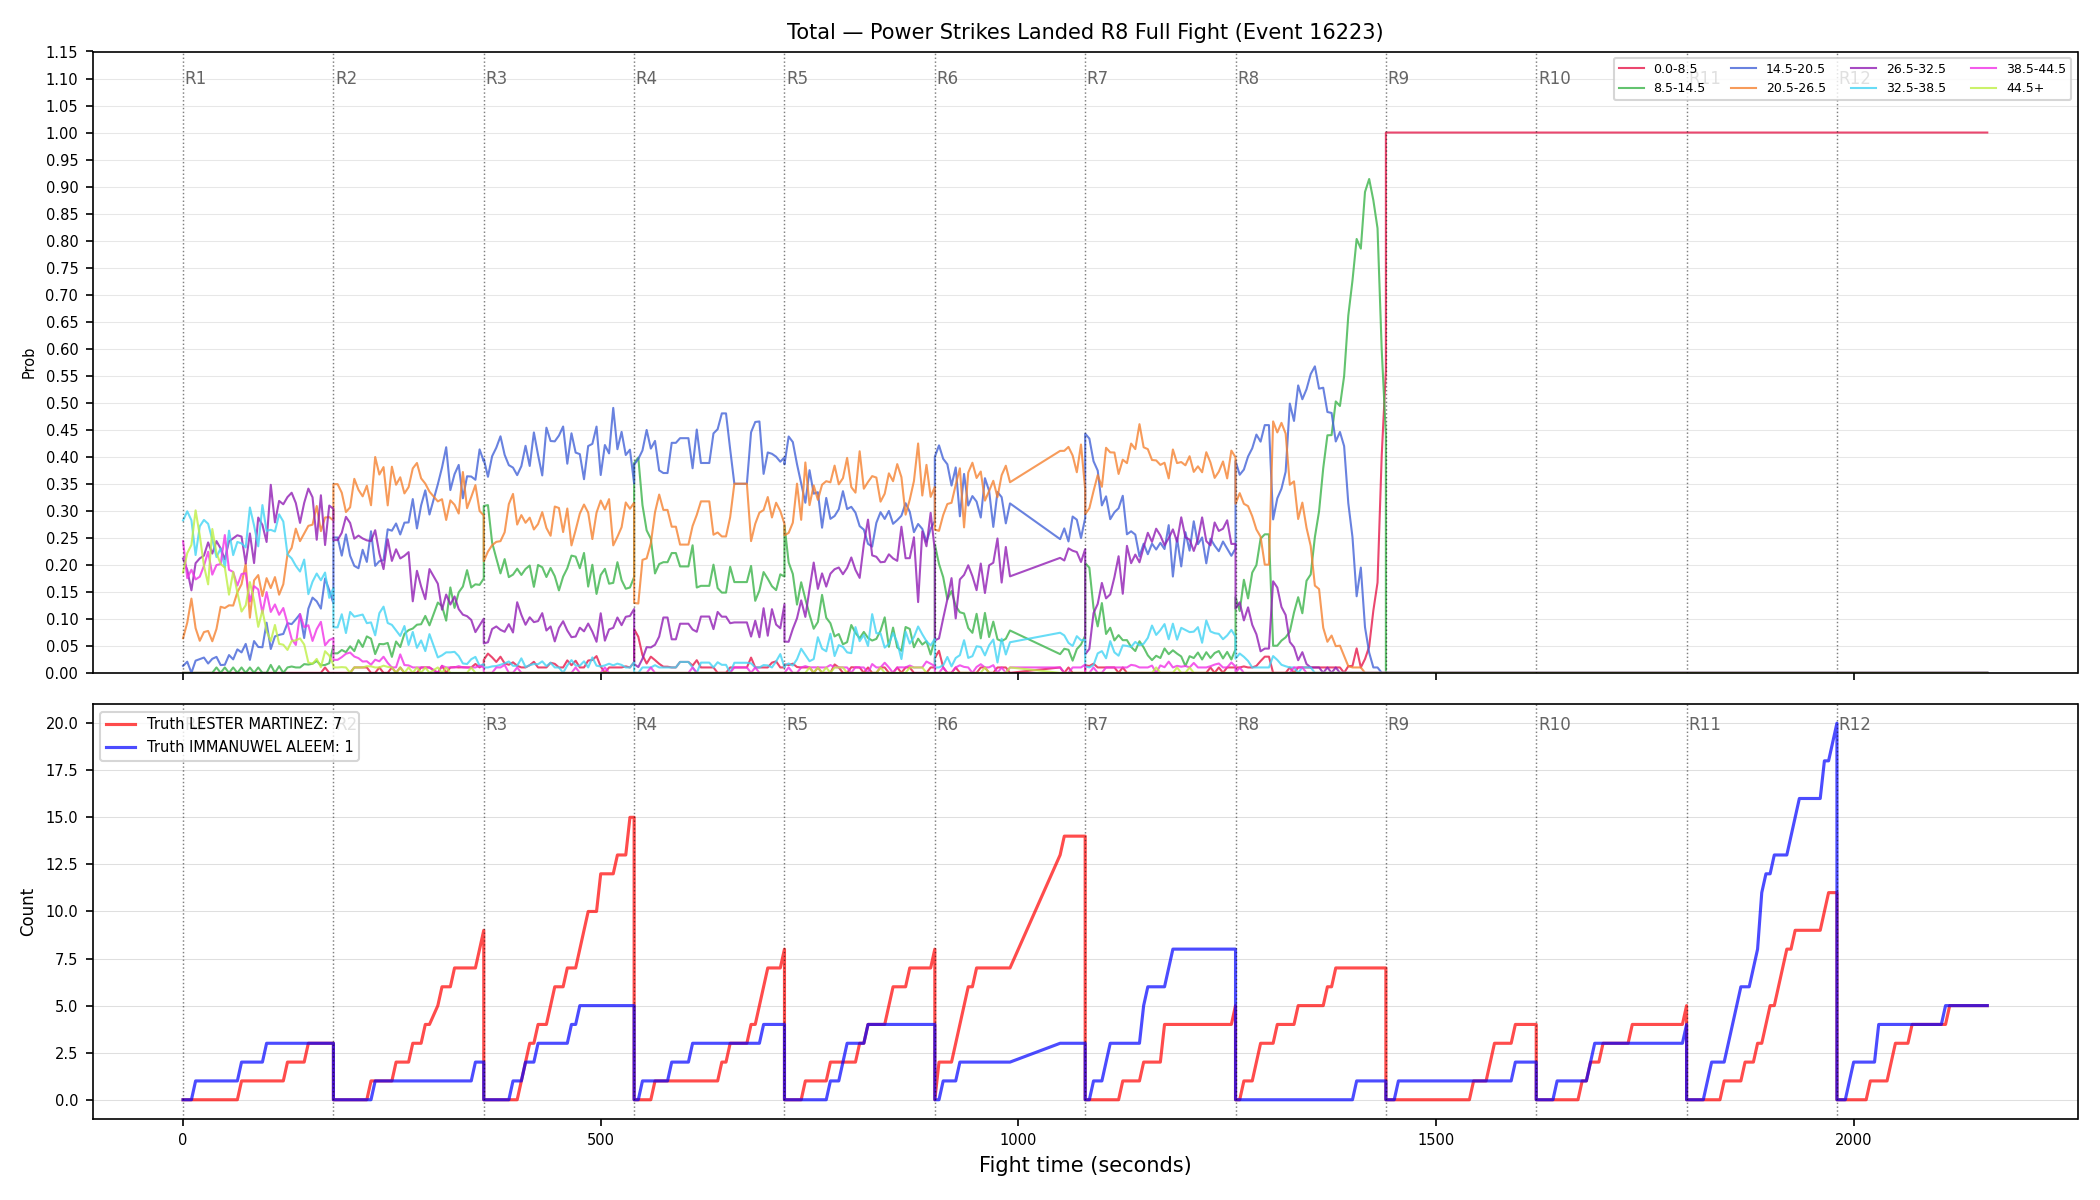
Task: Click the '17.5' tick on Count axis
Action: (x=62, y=770)
